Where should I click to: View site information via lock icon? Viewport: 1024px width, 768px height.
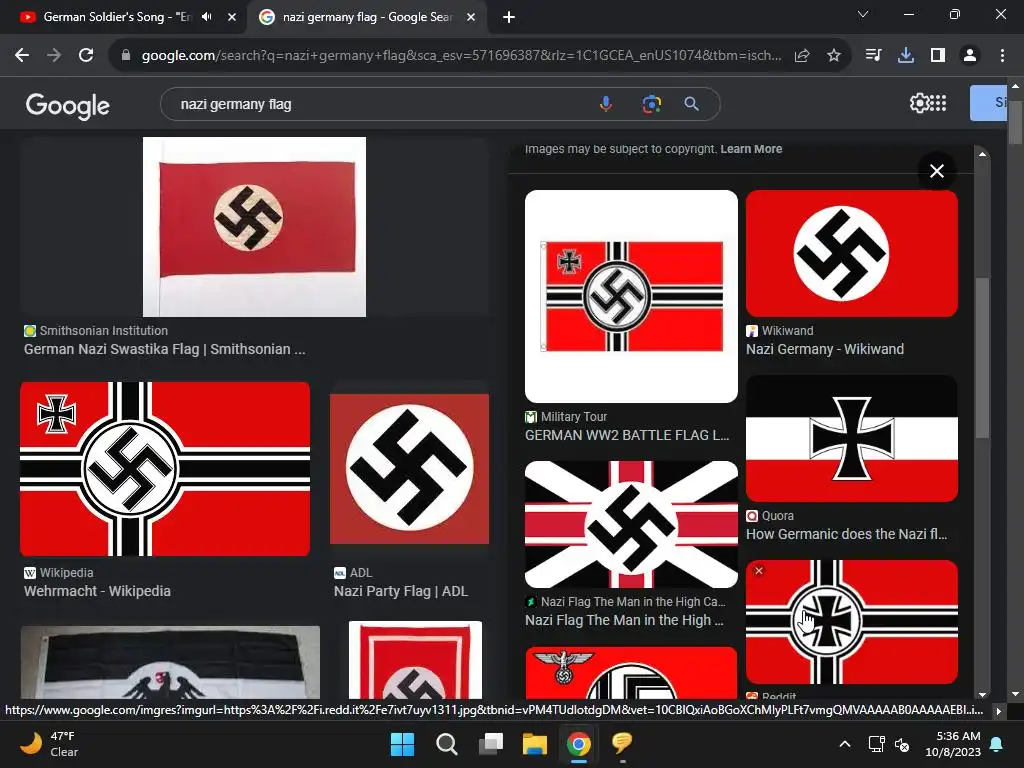tap(126, 56)
